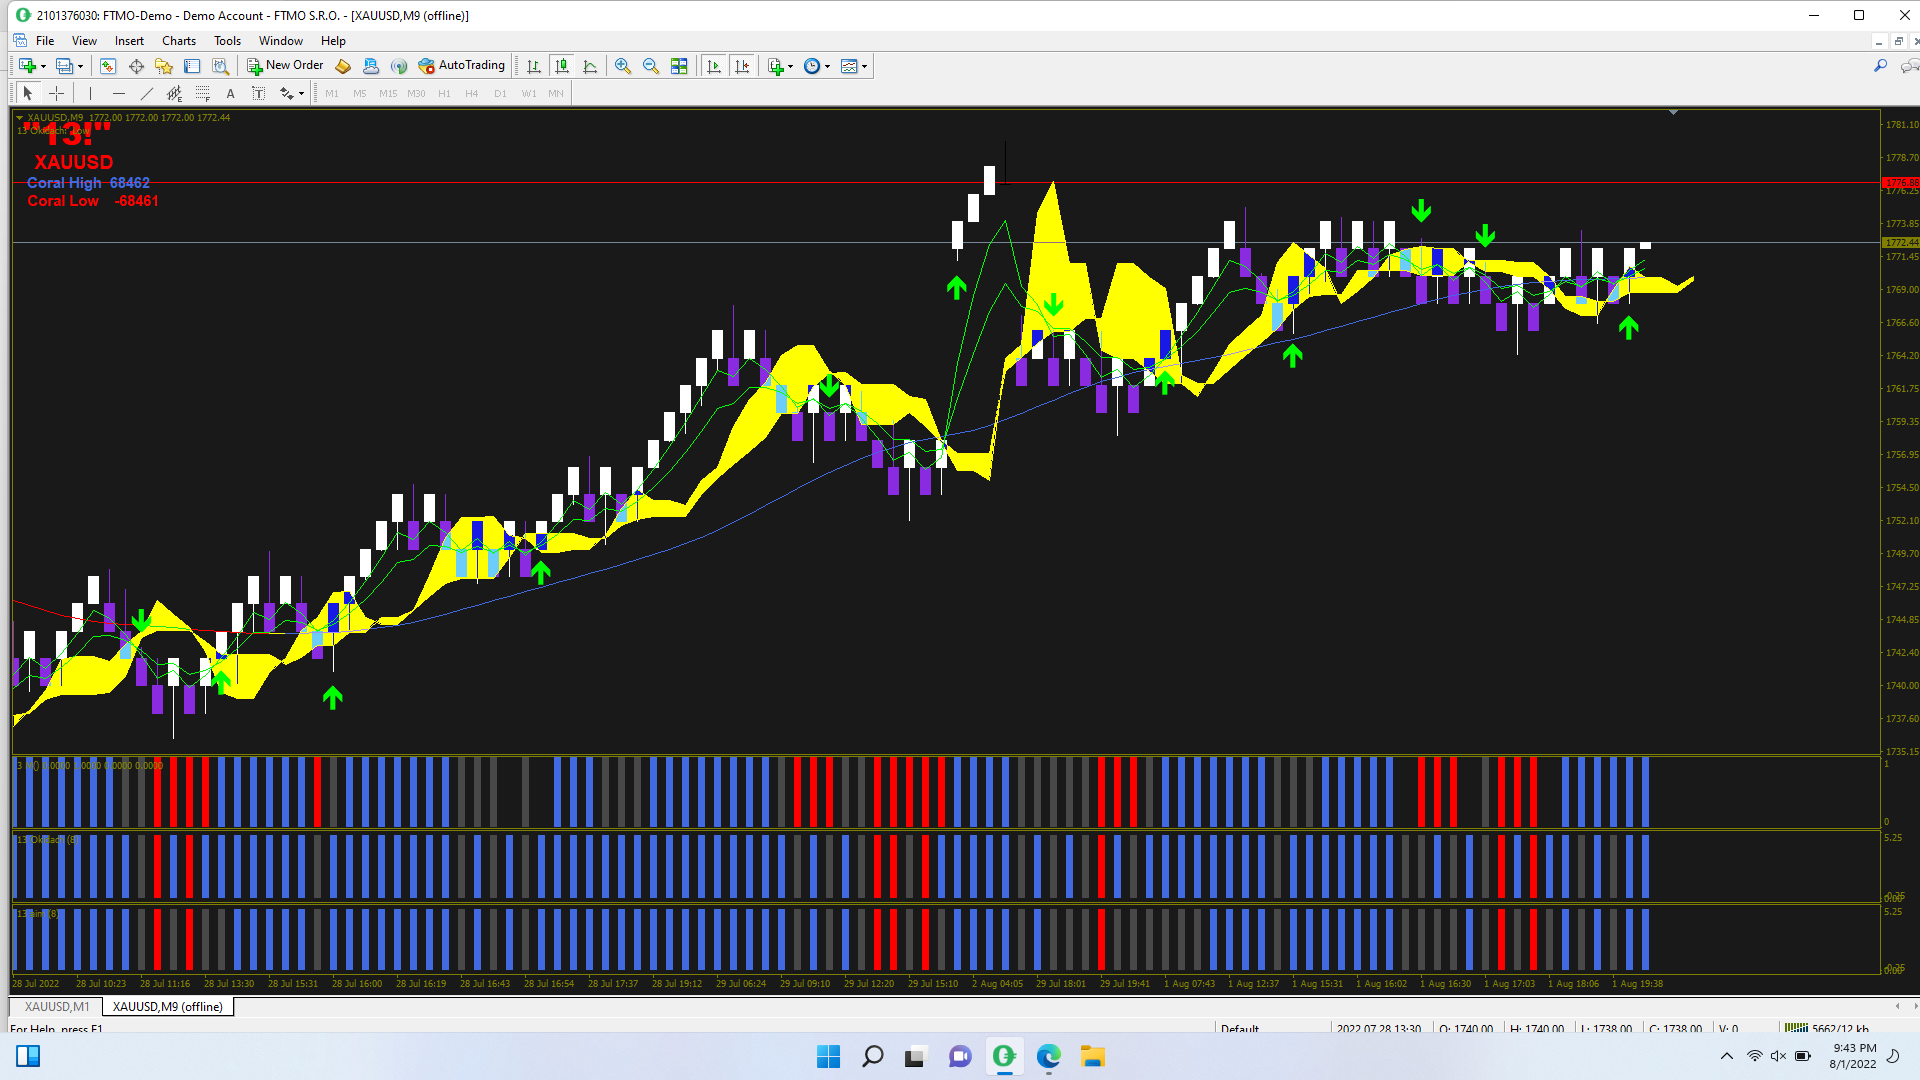Switch to candlestick chart mode
The width and height of the screenshot is (1920, 1080).
tap(562, 66)
